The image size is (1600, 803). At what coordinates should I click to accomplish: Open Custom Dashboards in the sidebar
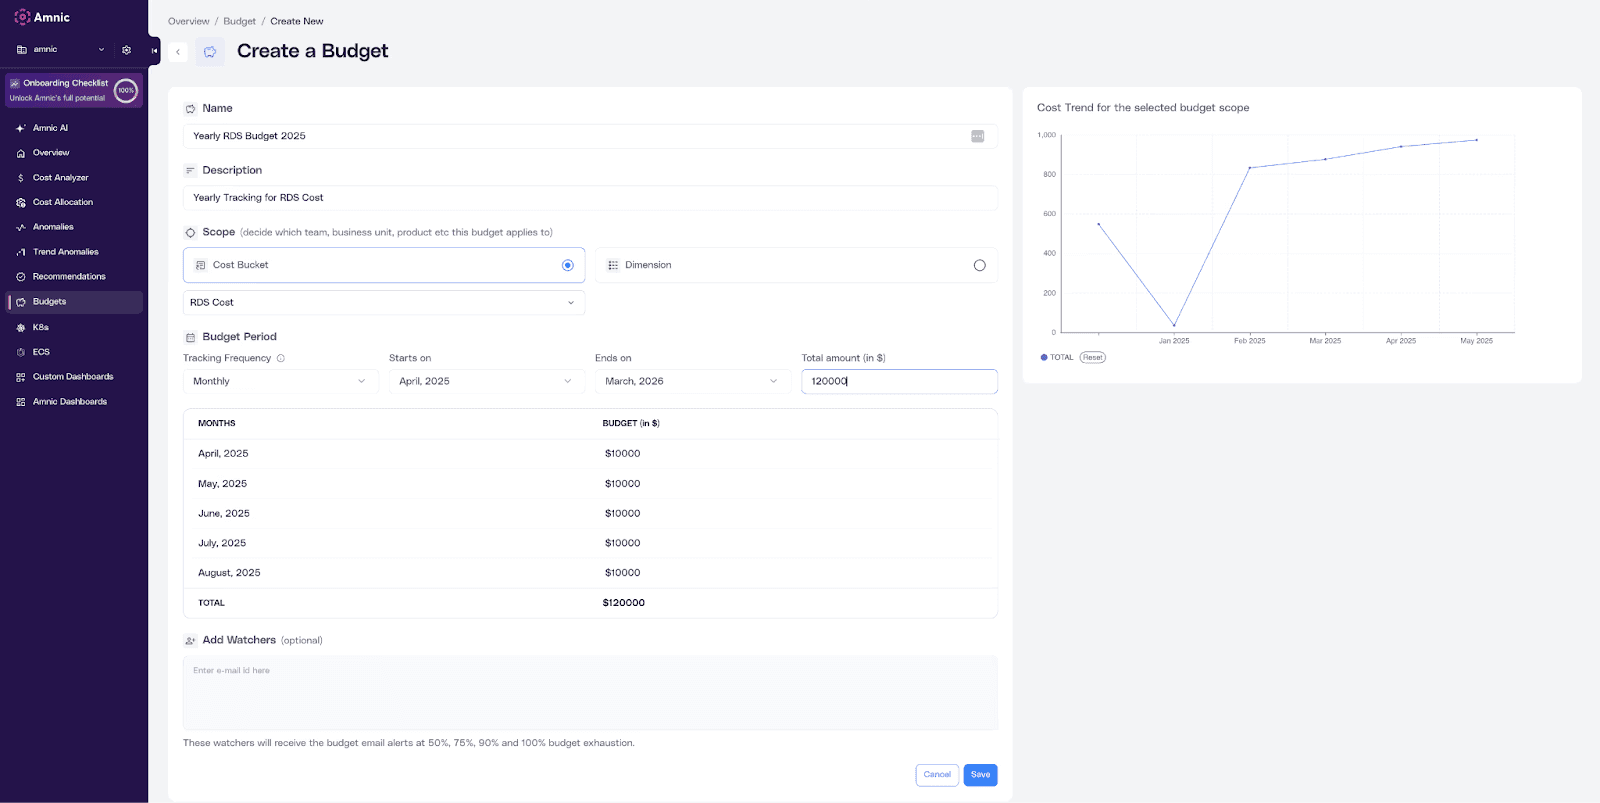[x=74, y=377]
